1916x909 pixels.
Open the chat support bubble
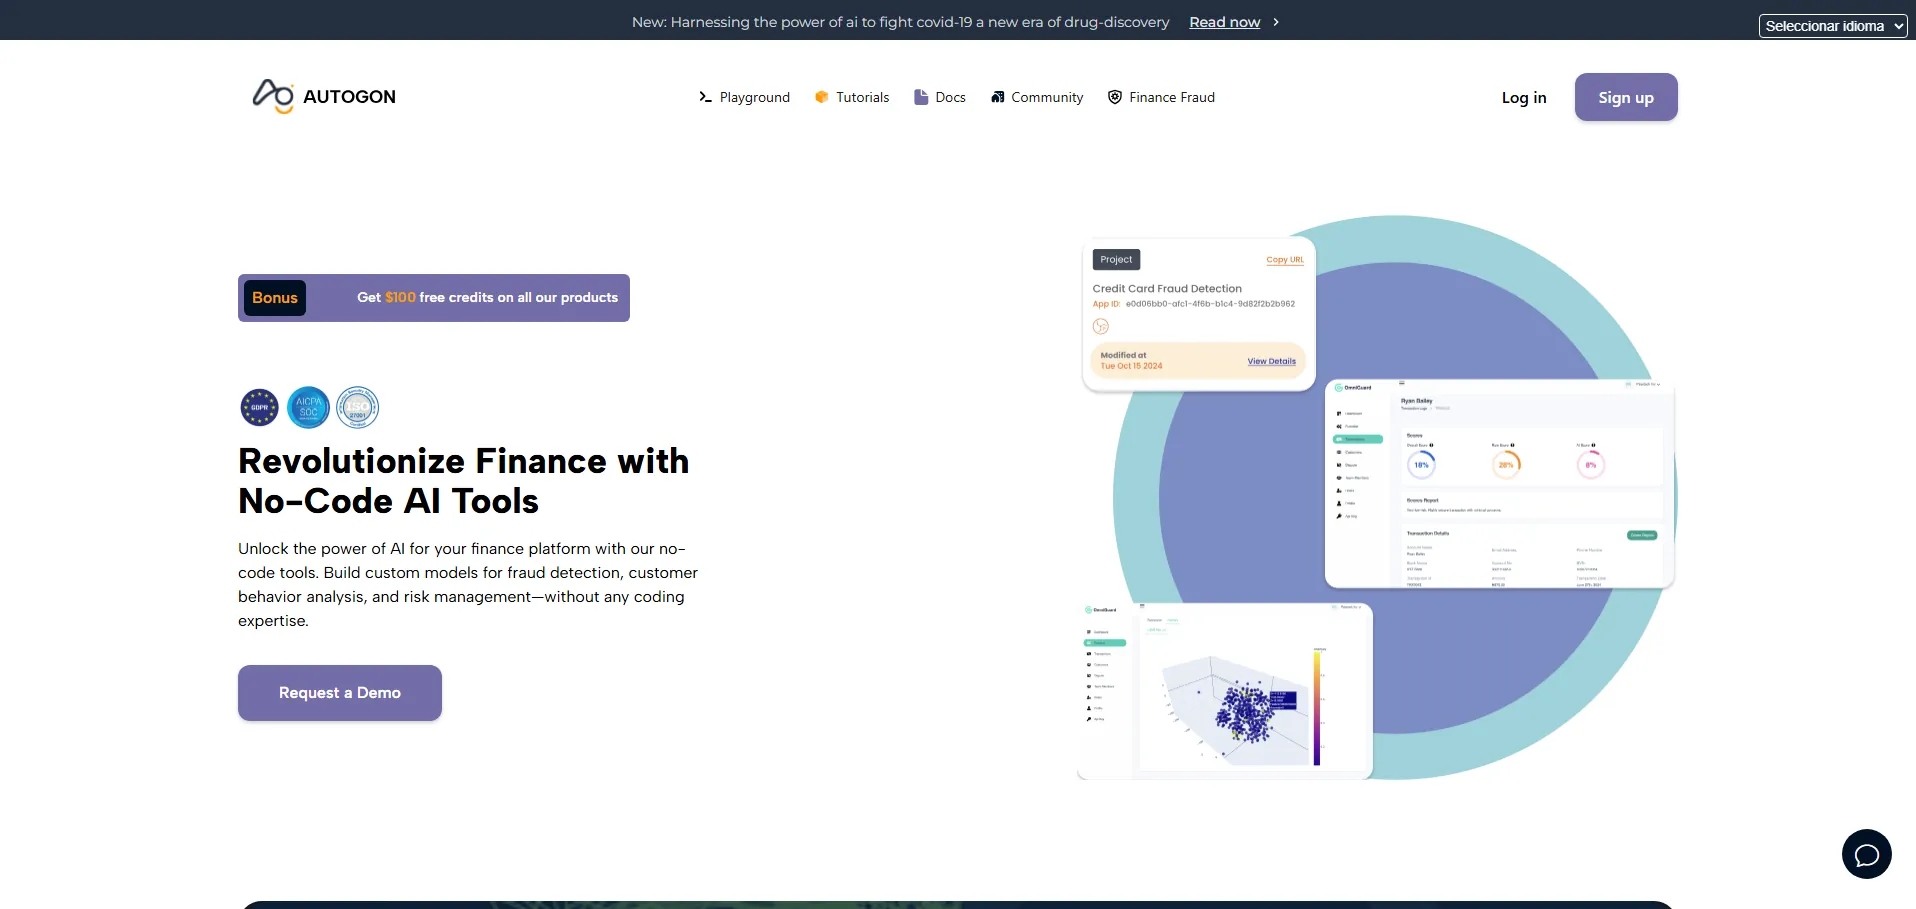pyautogui.click(x=1866, y=854)
